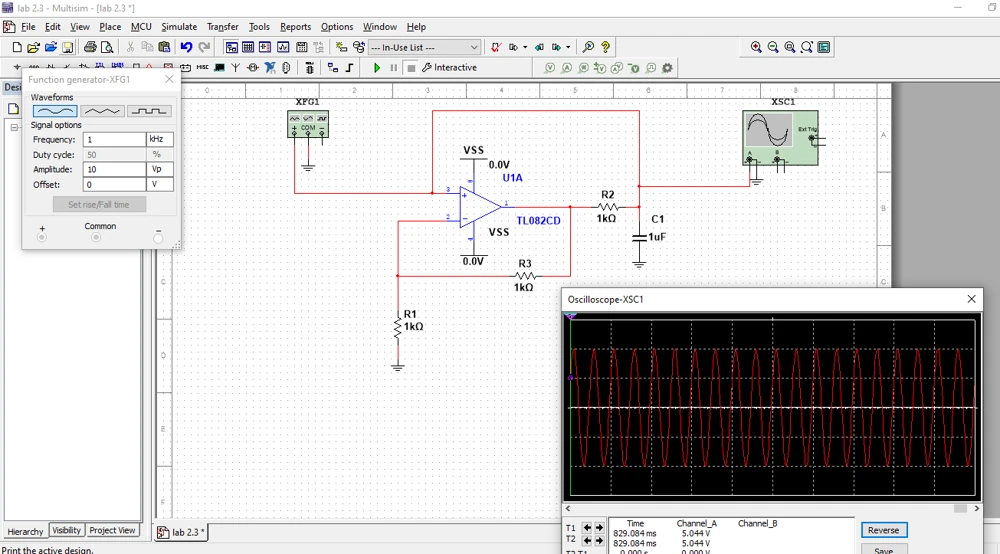Open the Spreadsheet view icon
Viewport: 1000px width, 554px height.
click(x=248, y=47)
